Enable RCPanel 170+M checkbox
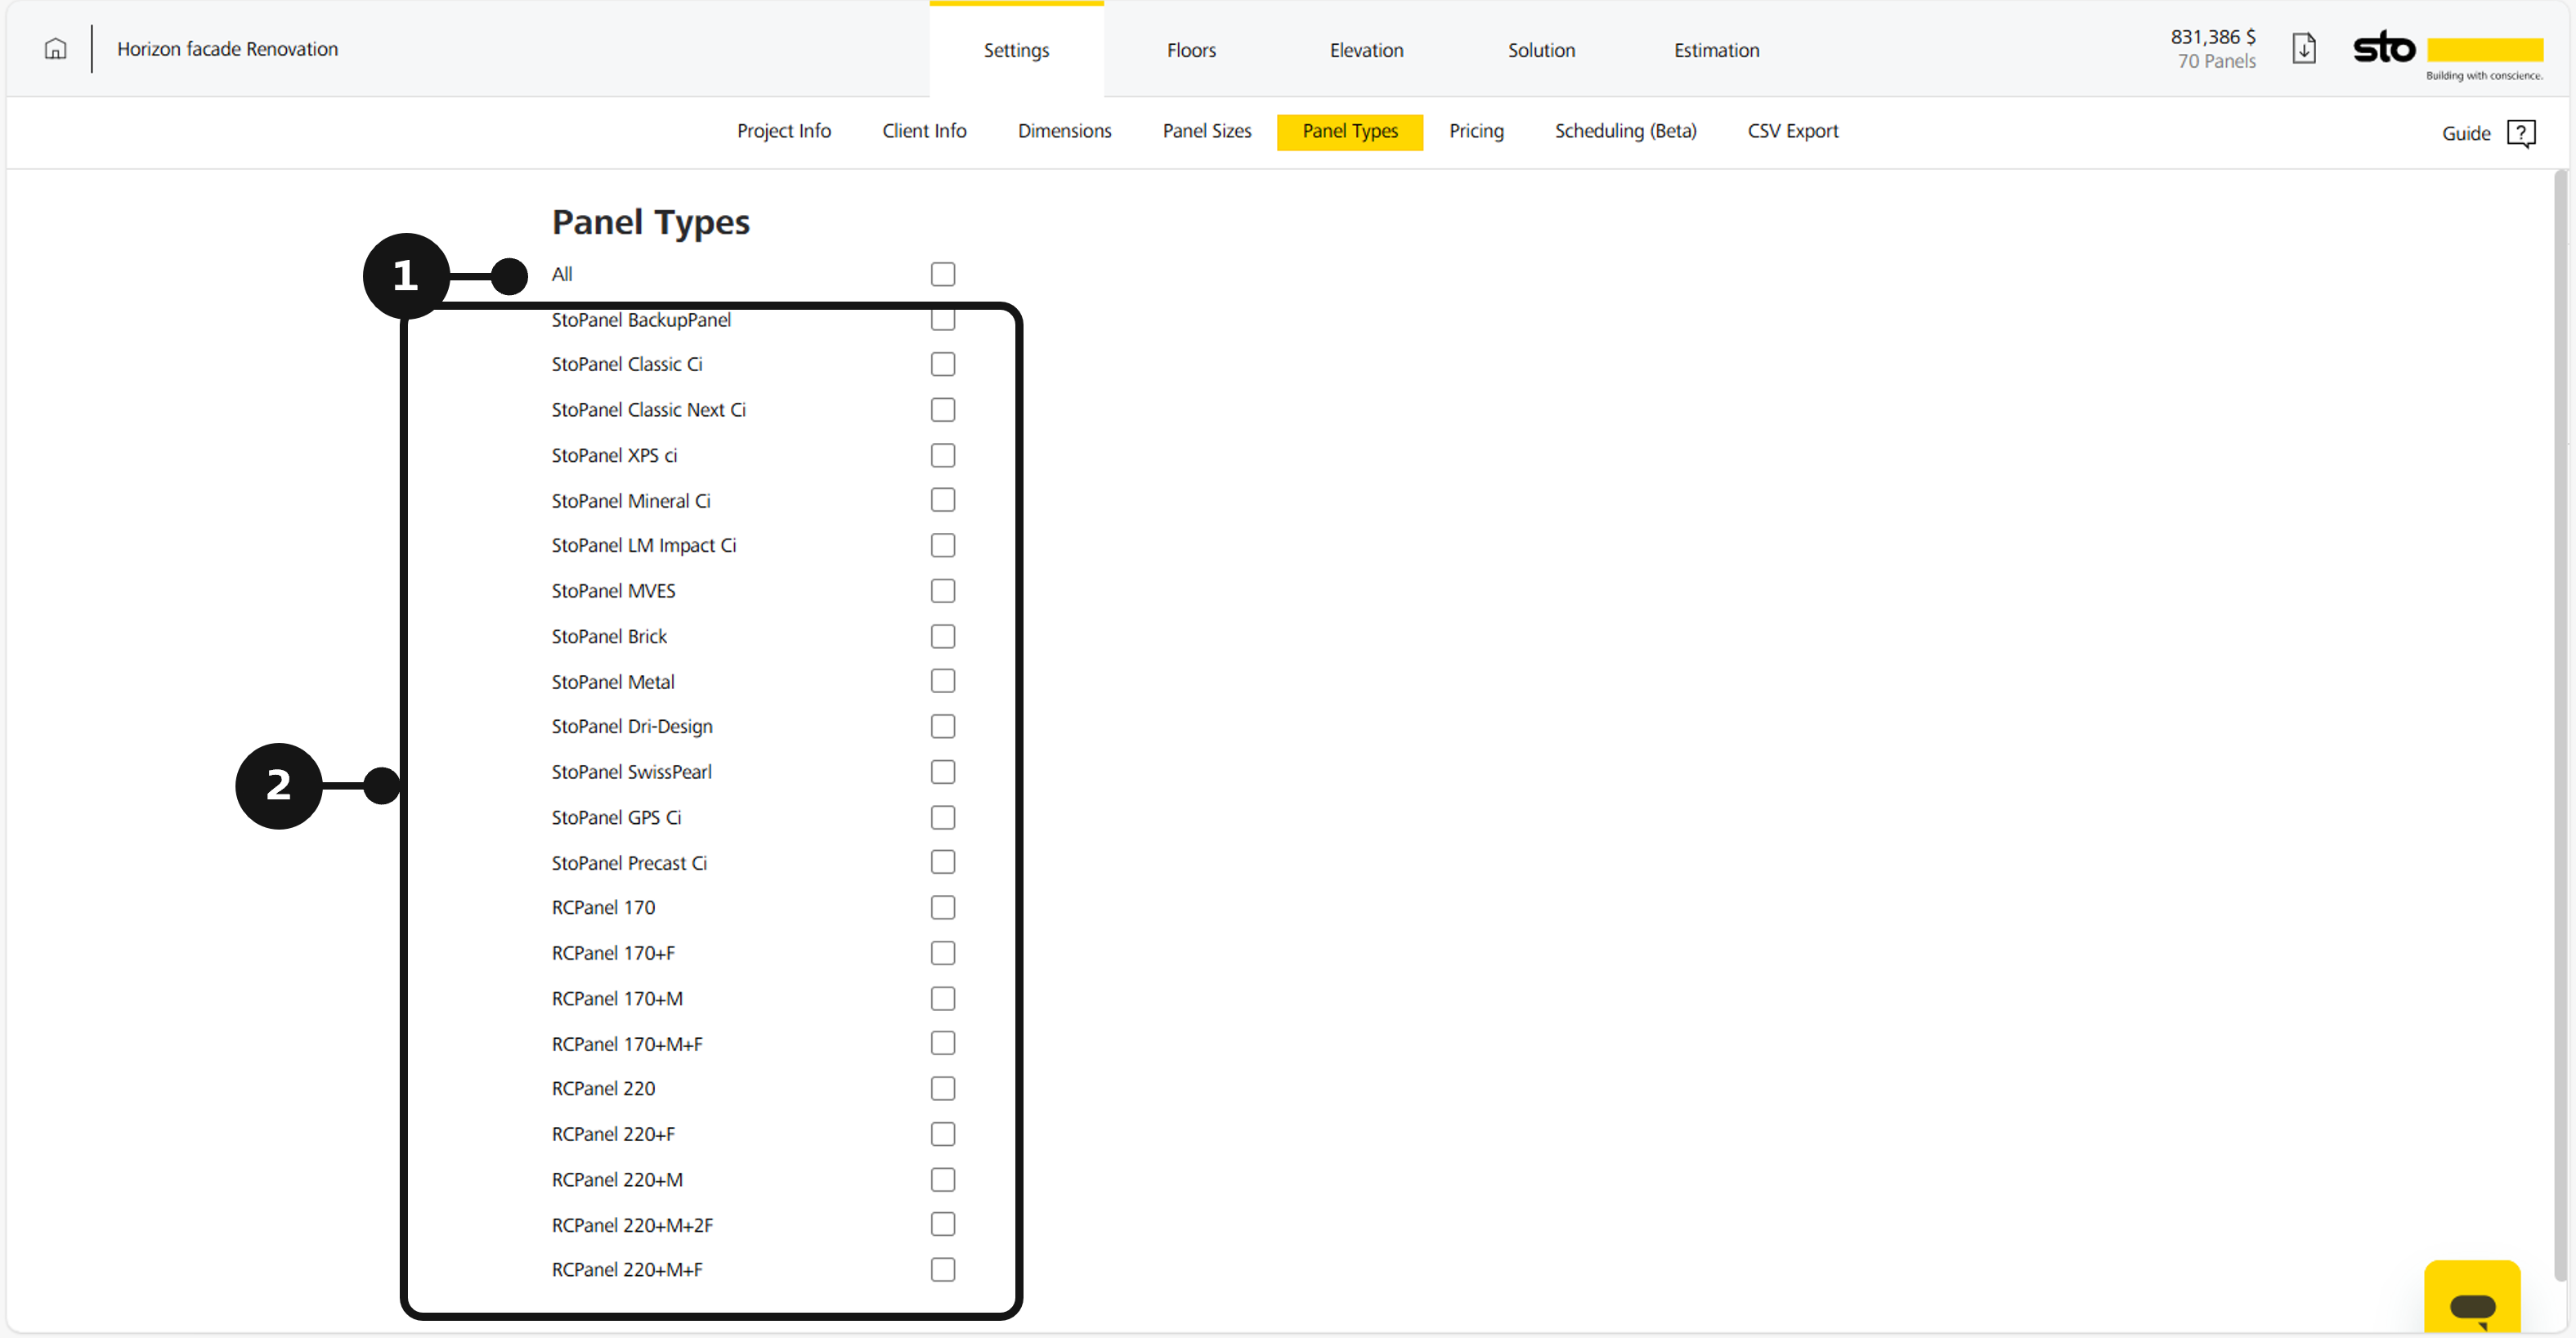Viewport: 2576px width, 1338px height. click(942, 998)
